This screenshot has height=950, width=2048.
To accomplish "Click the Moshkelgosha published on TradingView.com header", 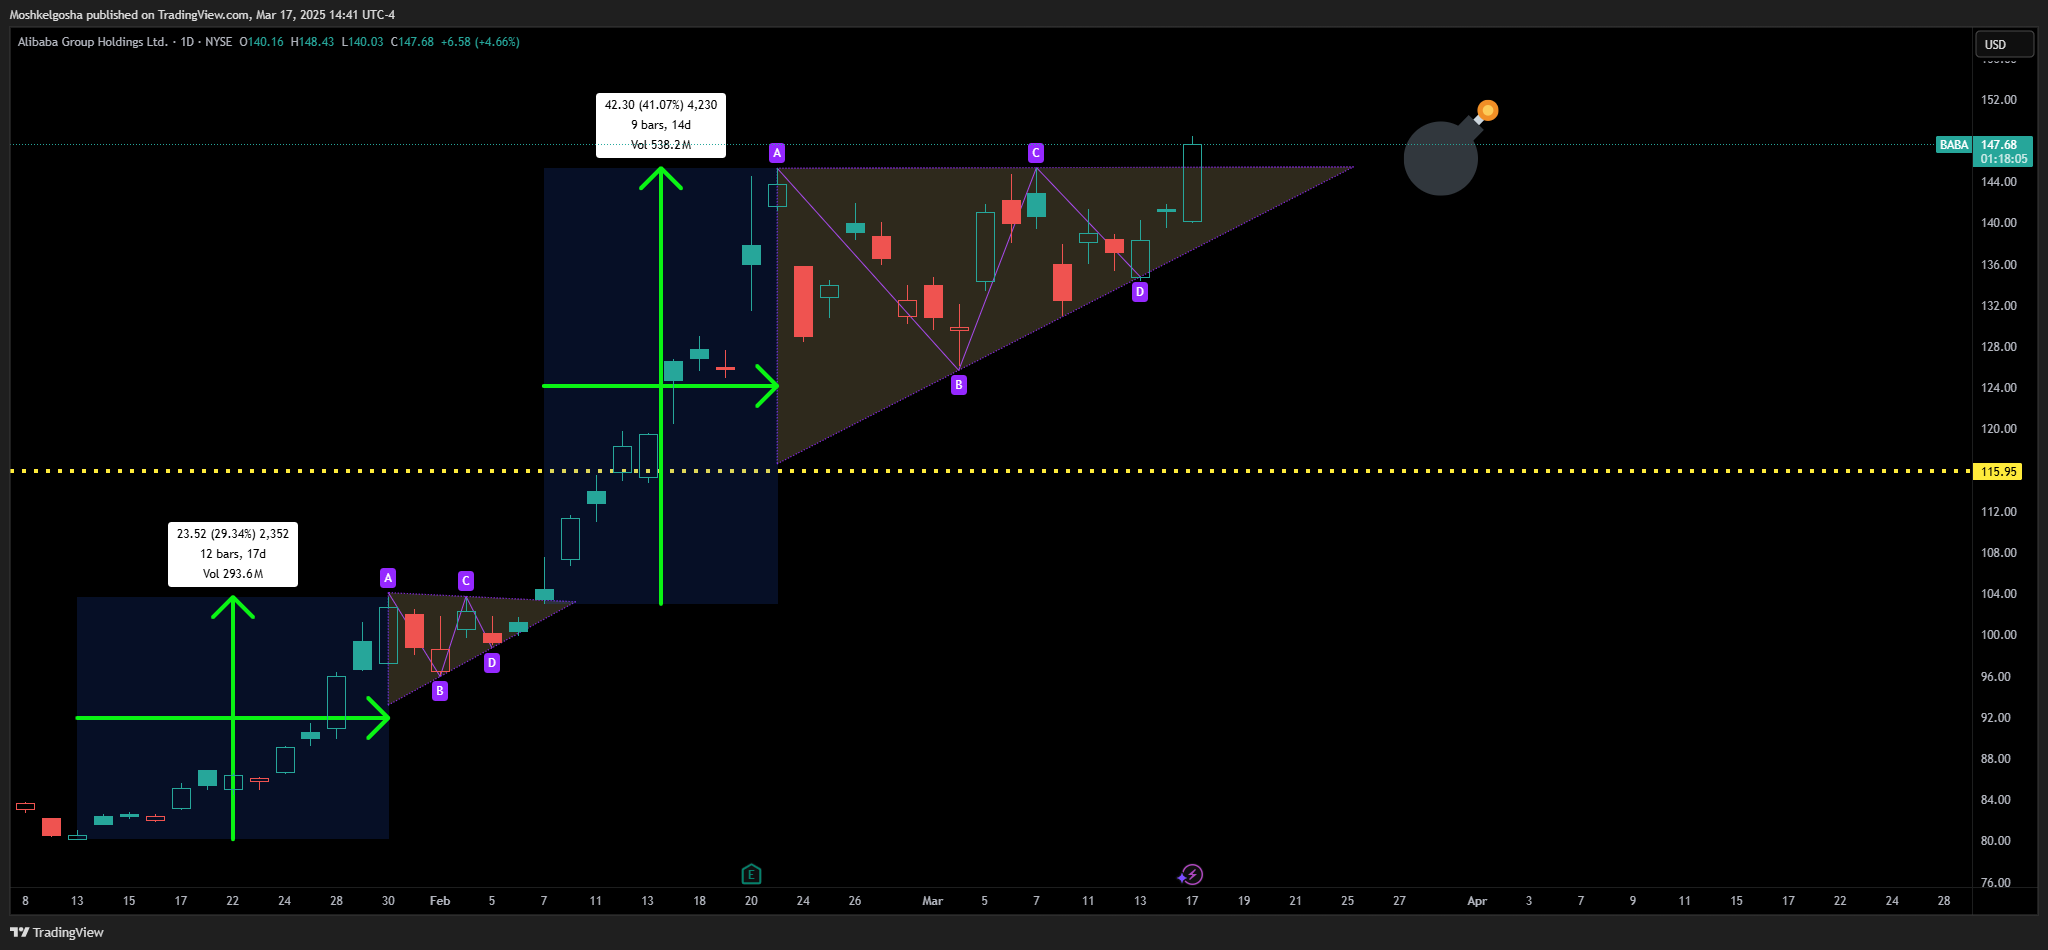I will coord(202,15).
